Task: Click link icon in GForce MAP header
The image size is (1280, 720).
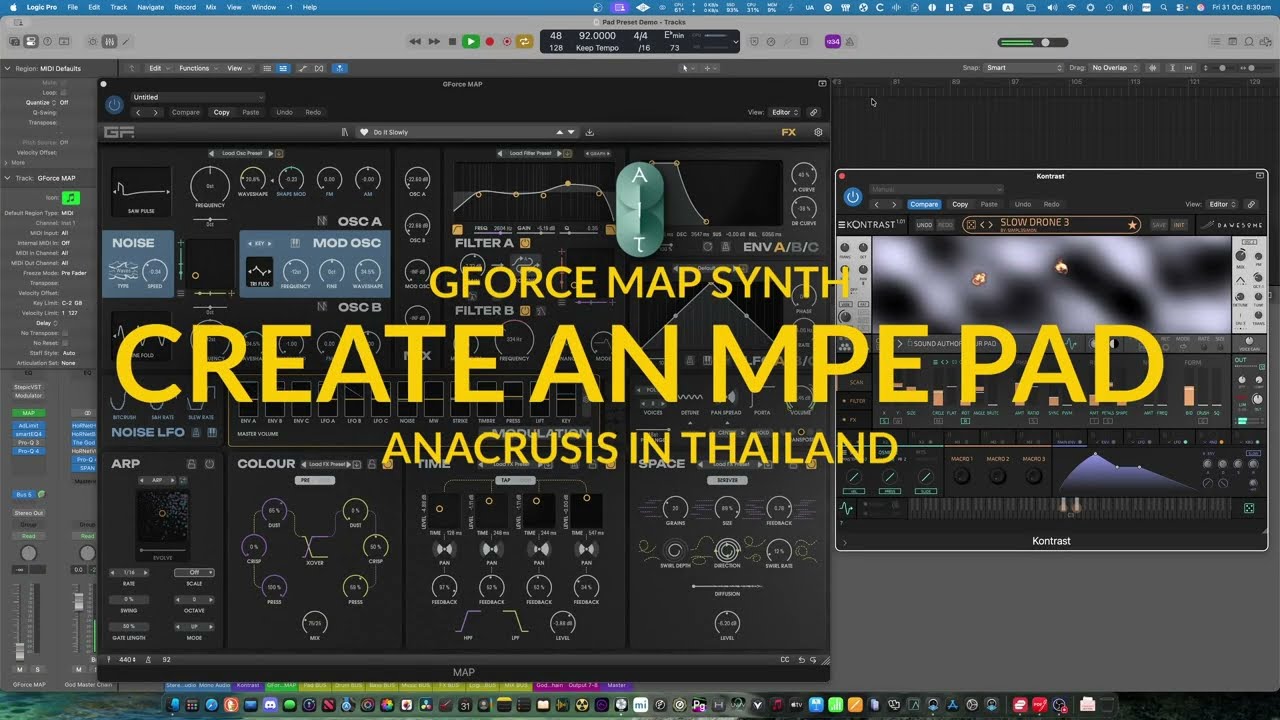Action: tap(814, 112)
